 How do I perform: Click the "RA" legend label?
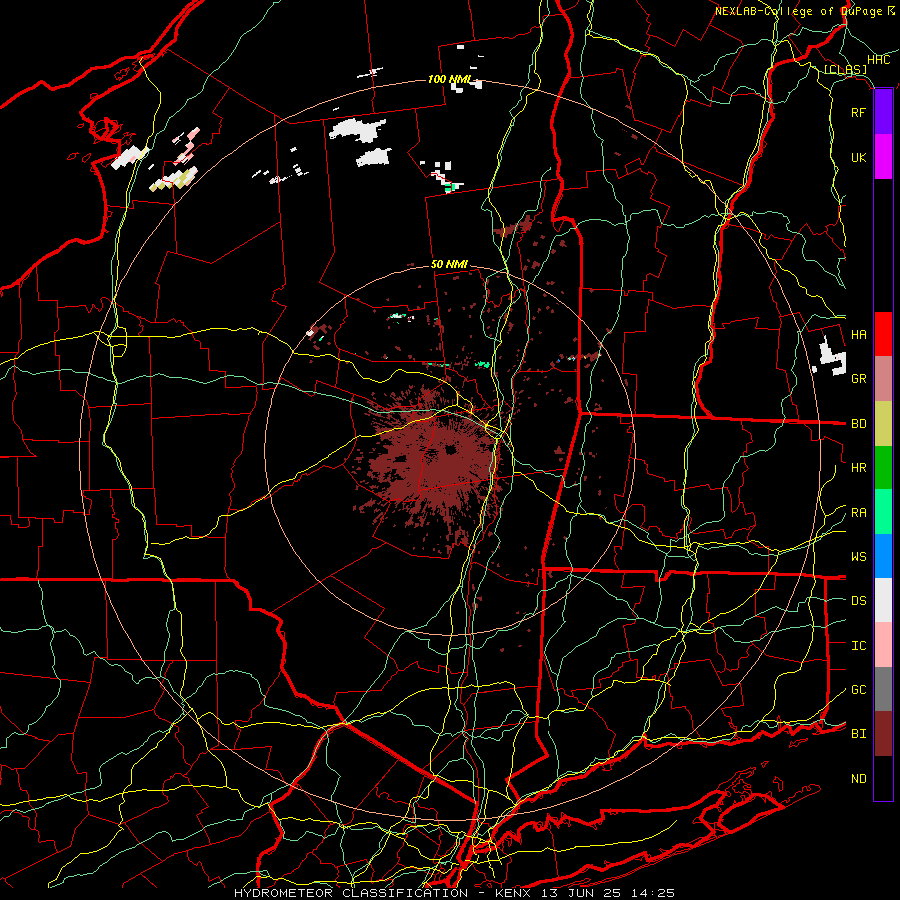point(858,513)
